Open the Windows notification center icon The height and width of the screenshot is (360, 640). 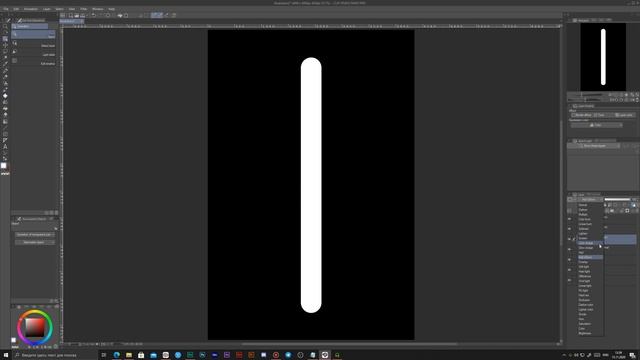pos(632,355)
